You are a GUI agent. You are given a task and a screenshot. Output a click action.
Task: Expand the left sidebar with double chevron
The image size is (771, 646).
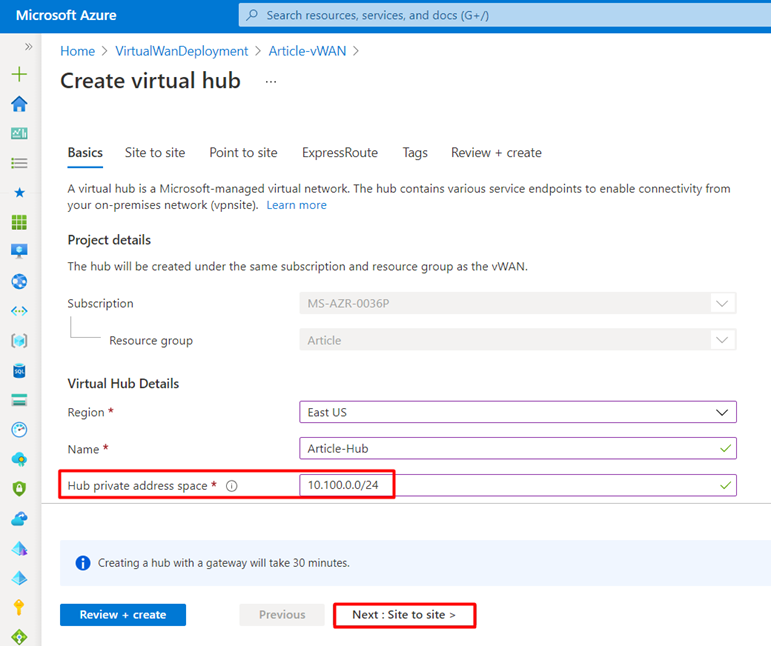(x=29, y=47)
